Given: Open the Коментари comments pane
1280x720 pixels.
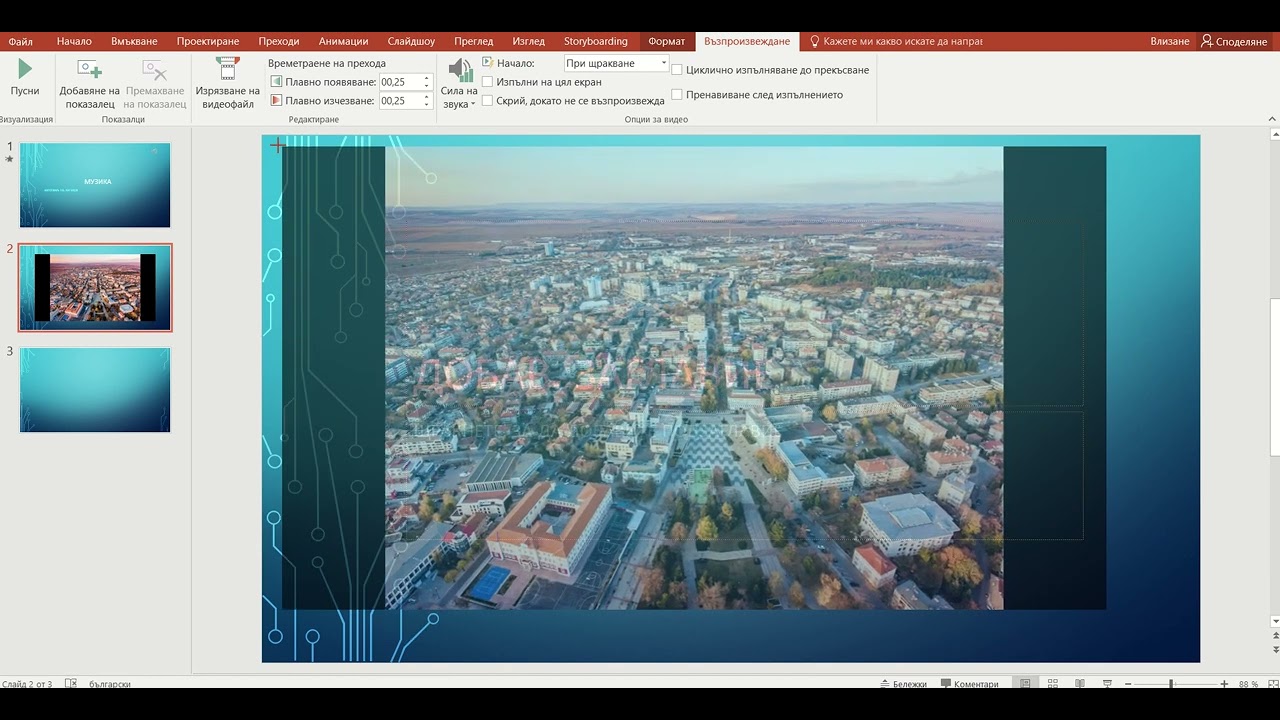Looking at the screenshot, I should tap(969, 684).
